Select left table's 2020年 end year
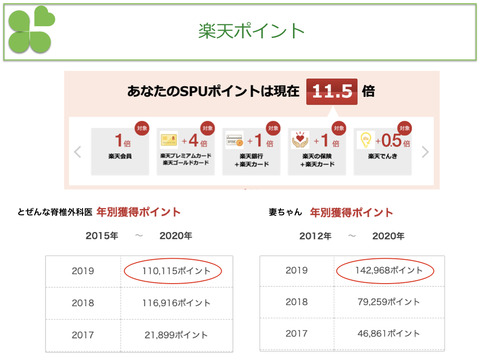The height and width of the screenshot is (360, 480). pyautogui.click(x=176, y=236)
